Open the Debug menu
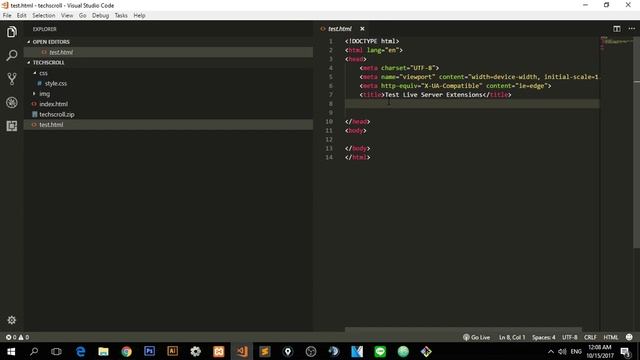 point(100,16)
